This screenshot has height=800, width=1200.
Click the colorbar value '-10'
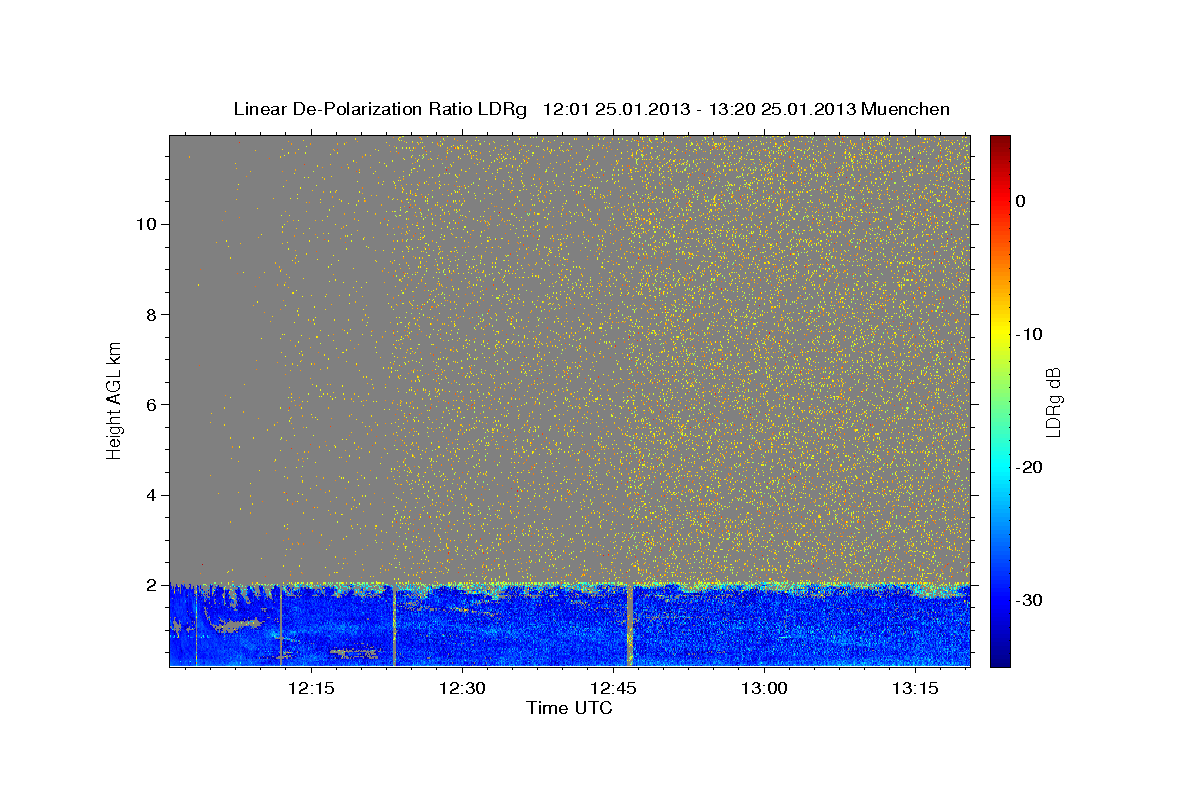click(x=1029, y=334)
